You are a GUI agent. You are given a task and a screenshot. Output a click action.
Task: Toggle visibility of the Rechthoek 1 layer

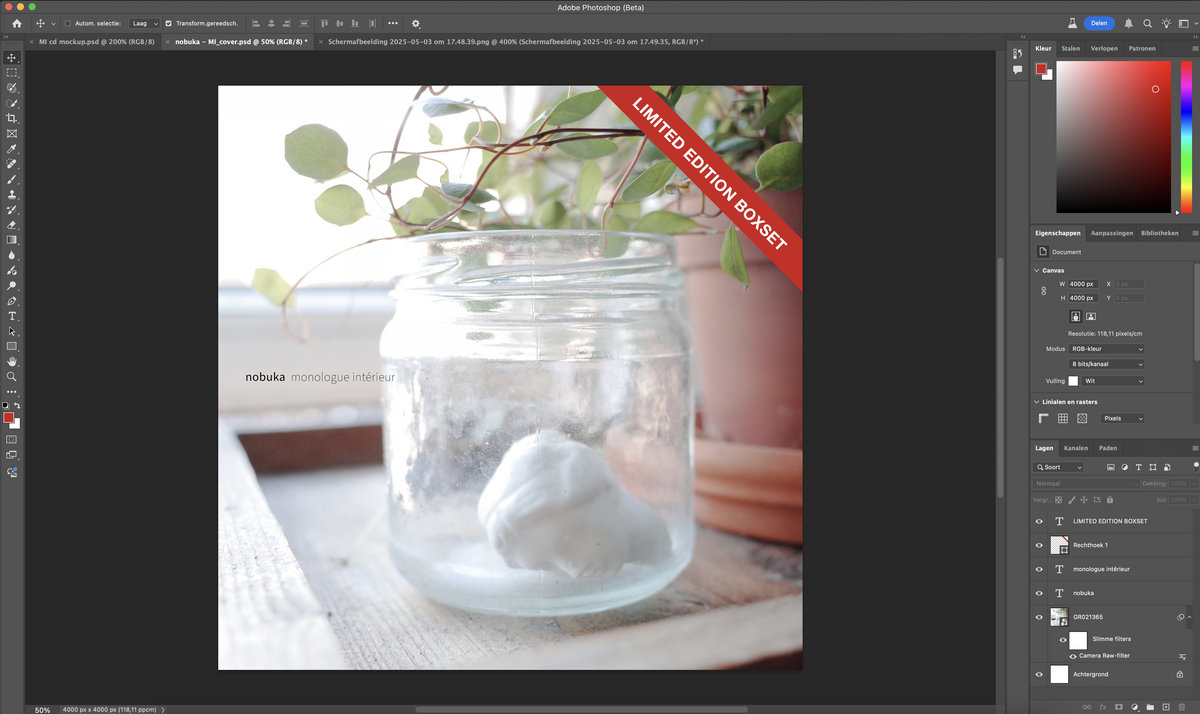point(1039,545)
